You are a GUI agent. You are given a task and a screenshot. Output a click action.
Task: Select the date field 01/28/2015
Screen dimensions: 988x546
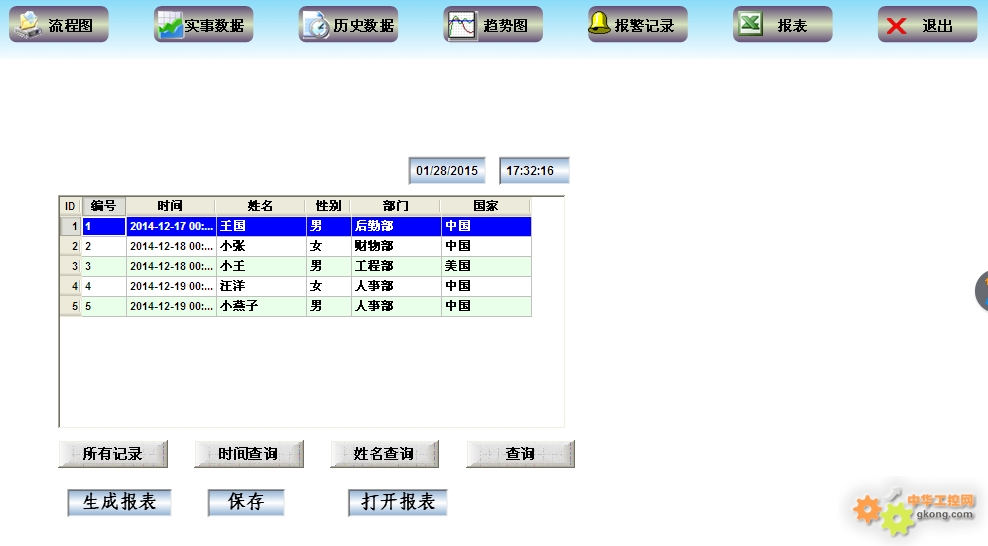[x=447, y=171]
